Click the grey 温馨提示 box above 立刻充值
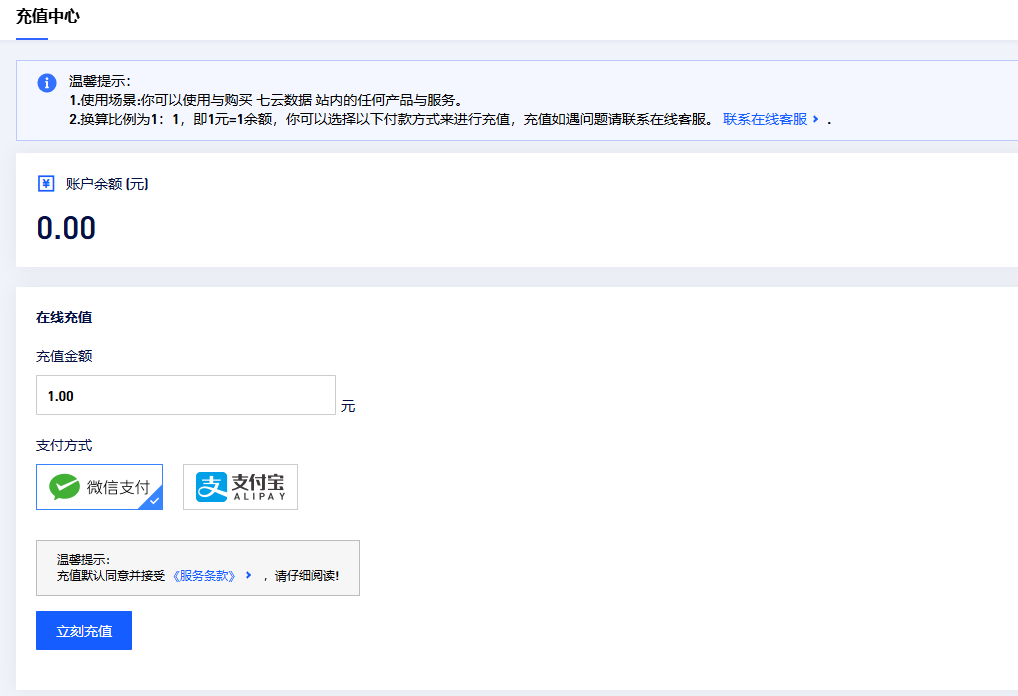 pyautogui.click(x=197, y=568)
